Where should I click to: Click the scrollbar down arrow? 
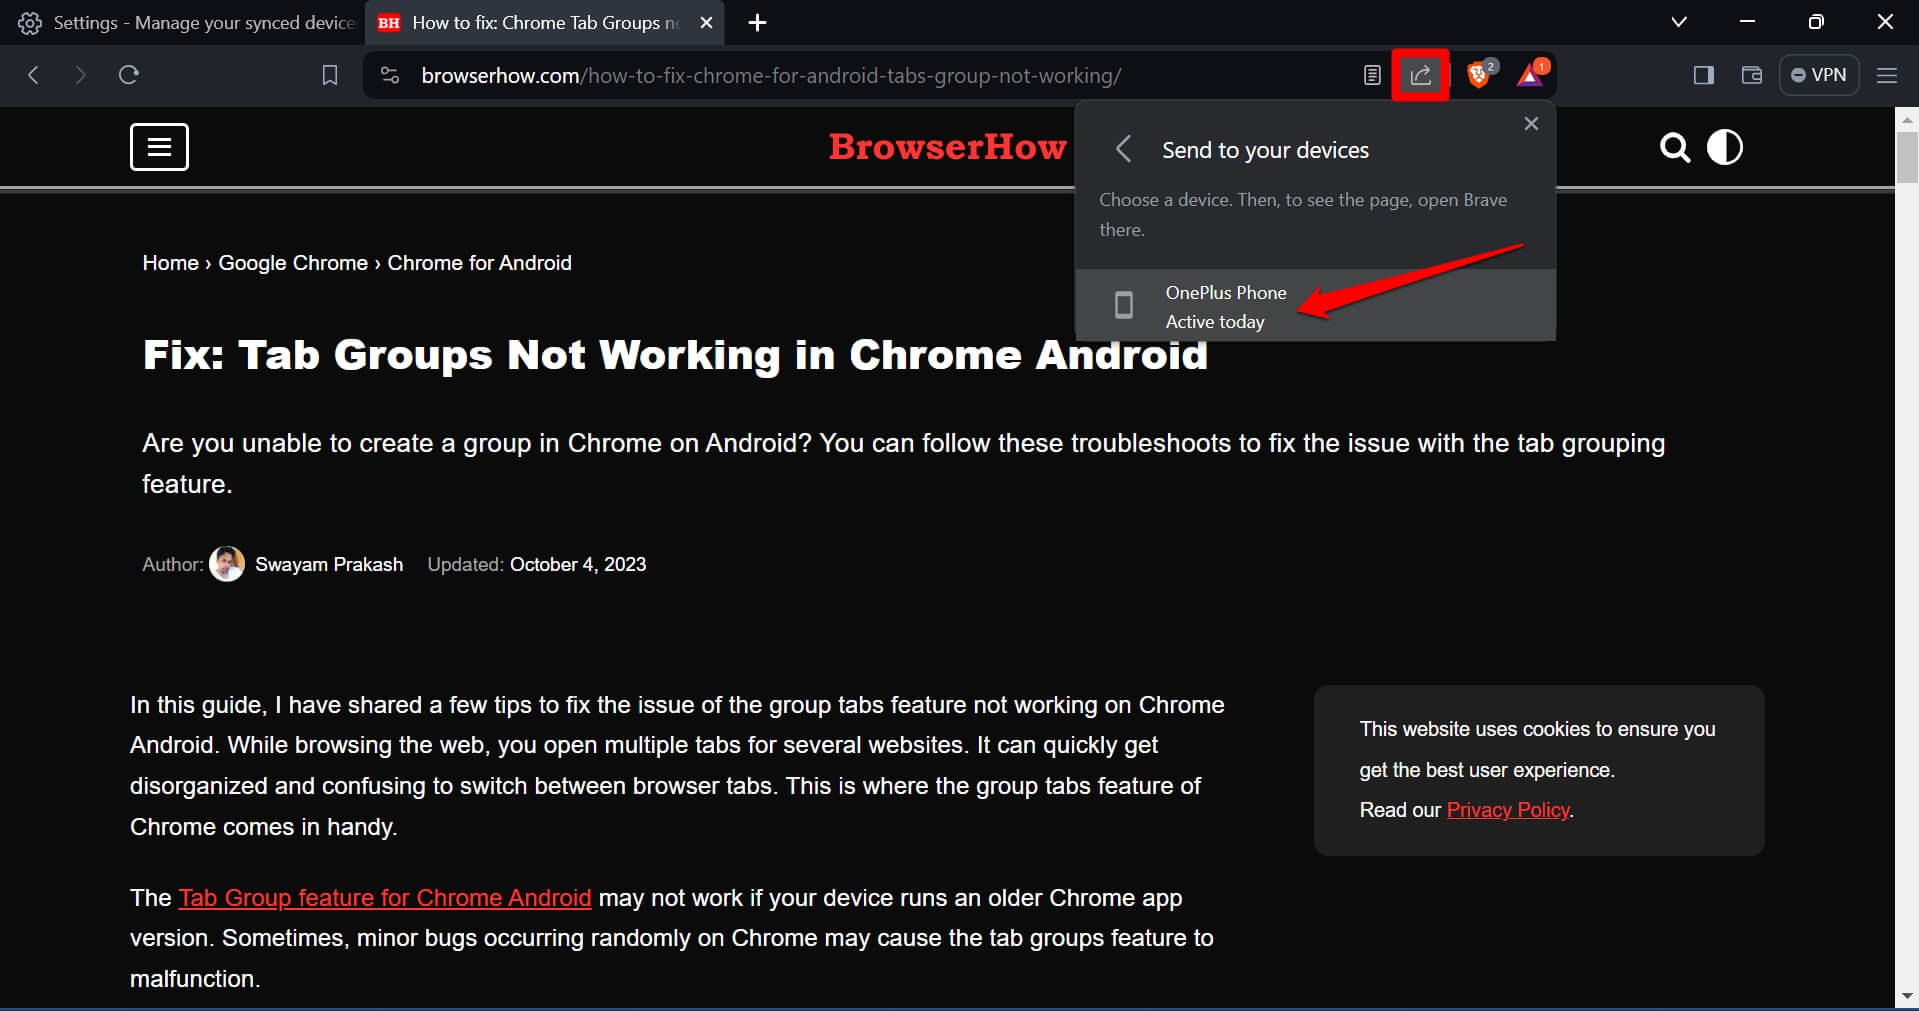coord(1907,997)
